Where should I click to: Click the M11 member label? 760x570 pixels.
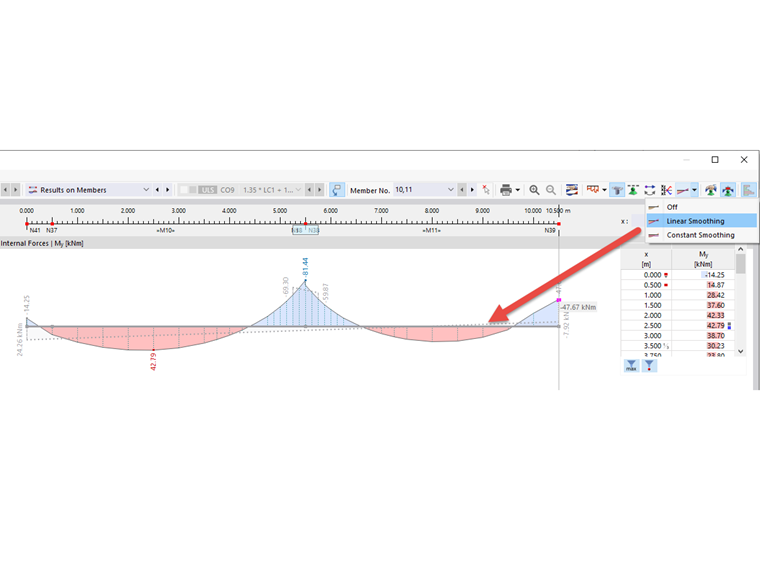[431, 231]
